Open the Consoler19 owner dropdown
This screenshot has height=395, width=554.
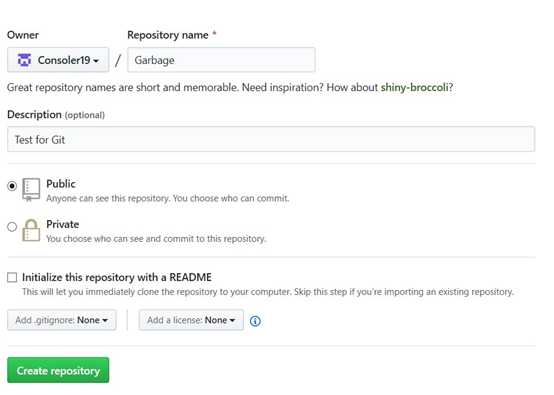coord(58,60)
